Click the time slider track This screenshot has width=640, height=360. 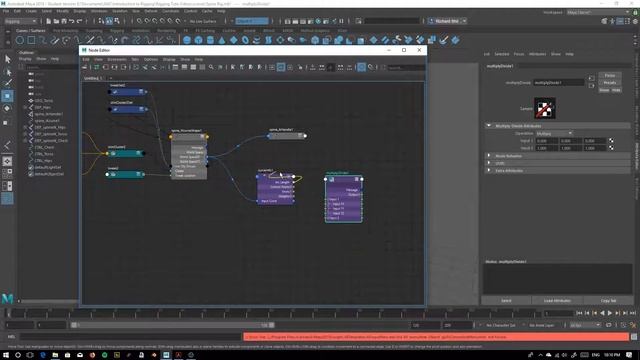[273, 313]
